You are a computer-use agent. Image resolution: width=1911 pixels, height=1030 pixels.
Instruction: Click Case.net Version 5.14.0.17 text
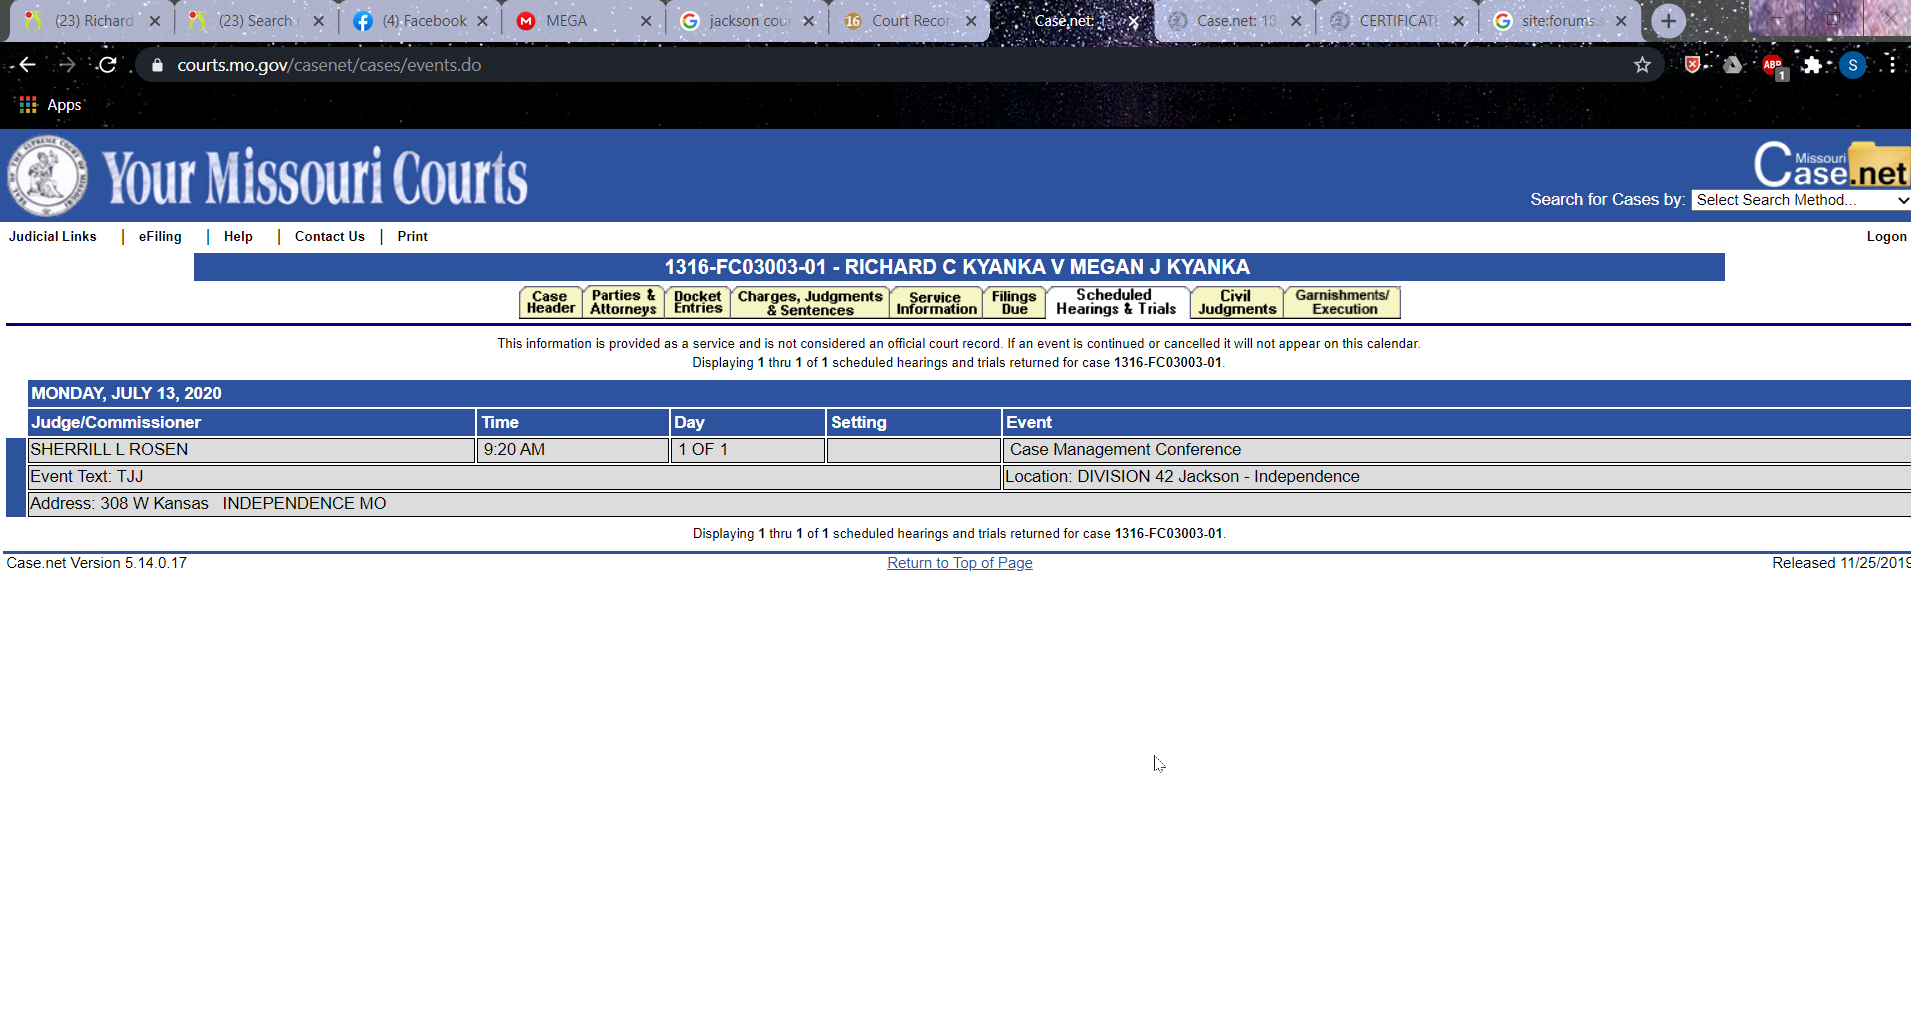(x=97, y=563)
